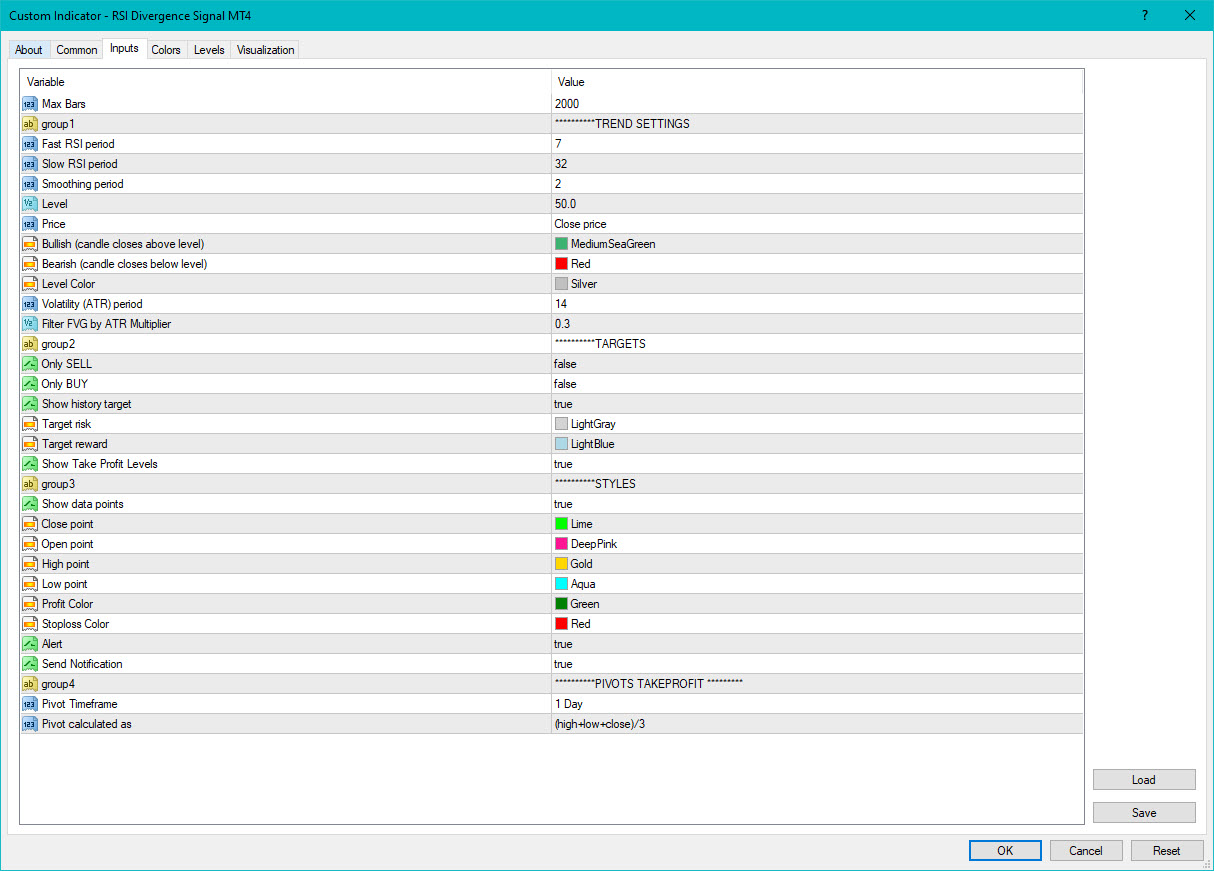The width and height of the screenshot is (1214, 871).
Task: Click the enum icon beside Price
Action: point(29,224)
